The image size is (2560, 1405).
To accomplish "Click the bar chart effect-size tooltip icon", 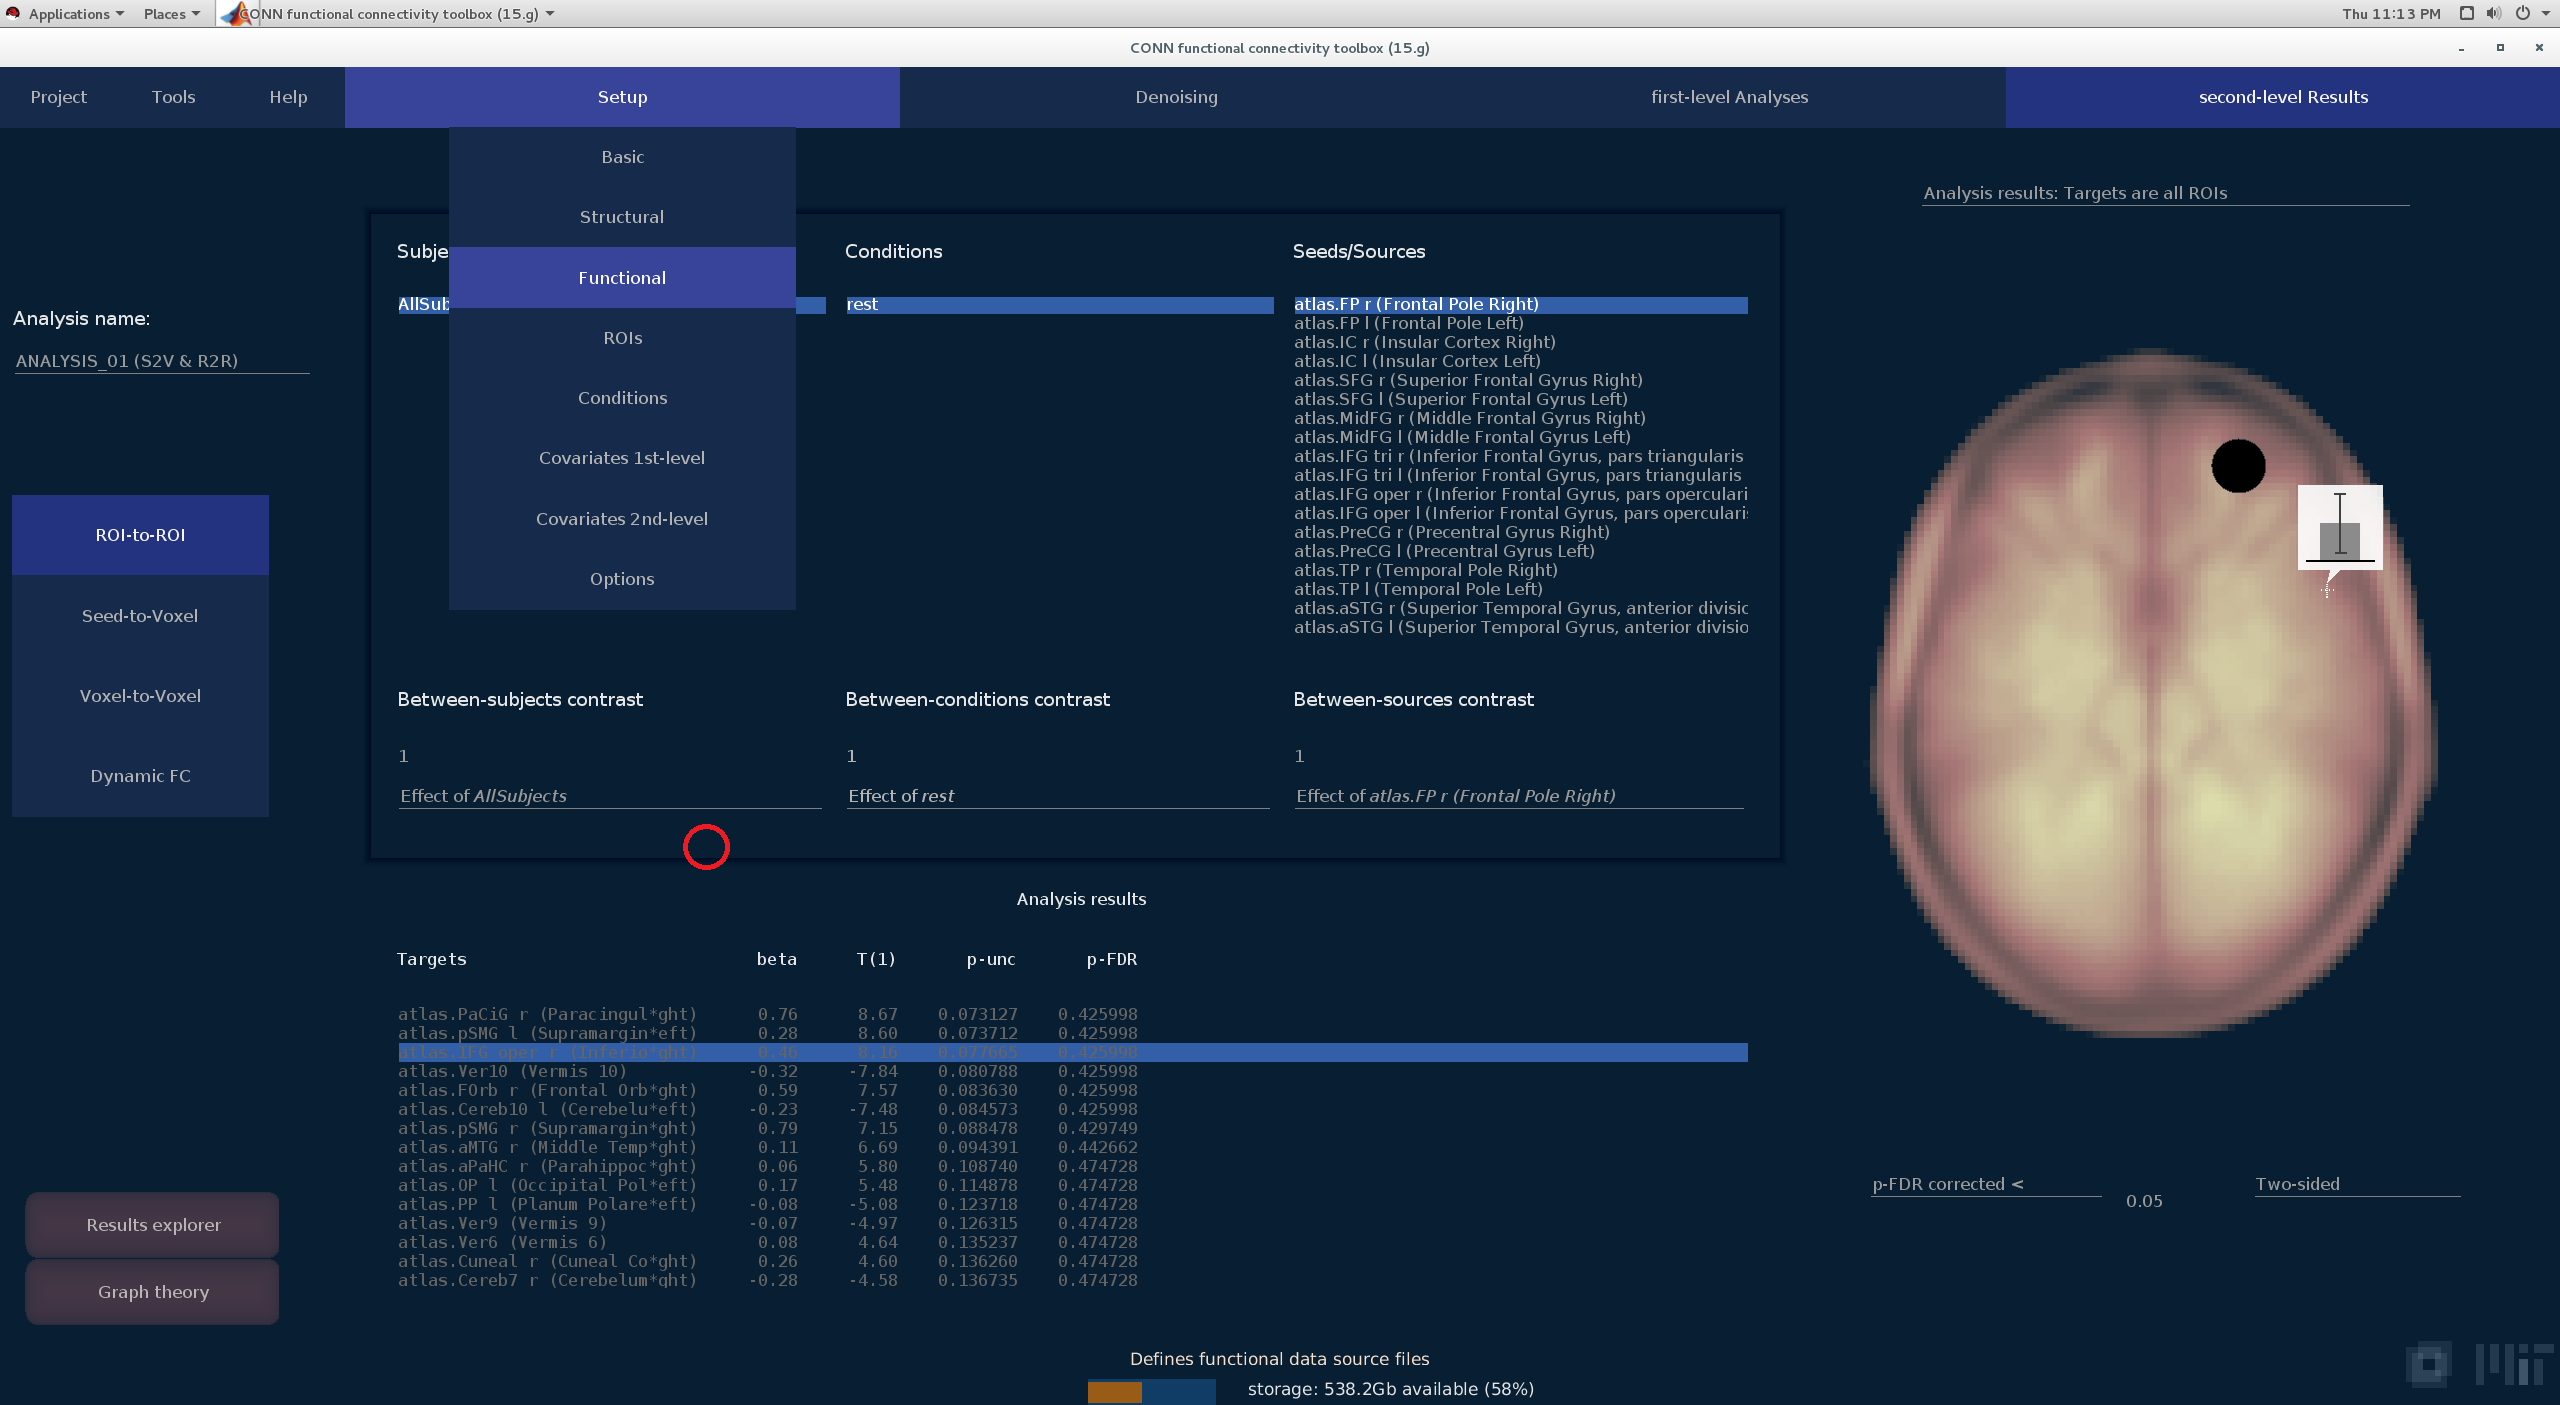I will [2339, 527].
